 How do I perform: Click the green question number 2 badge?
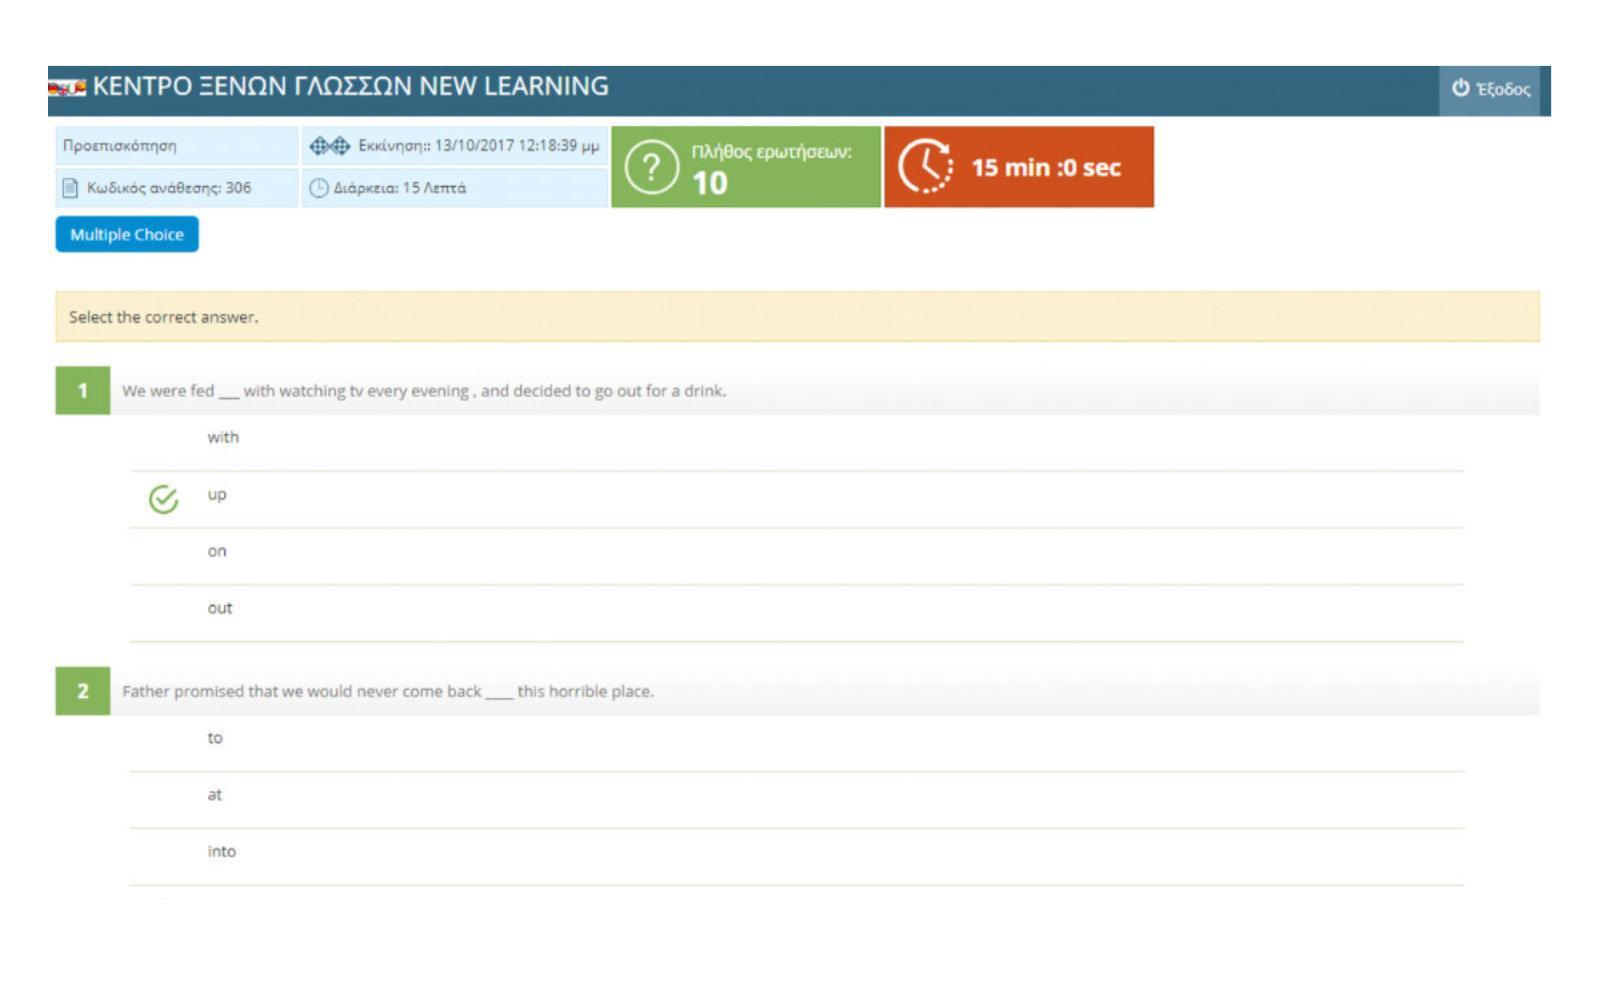(82, 691)
